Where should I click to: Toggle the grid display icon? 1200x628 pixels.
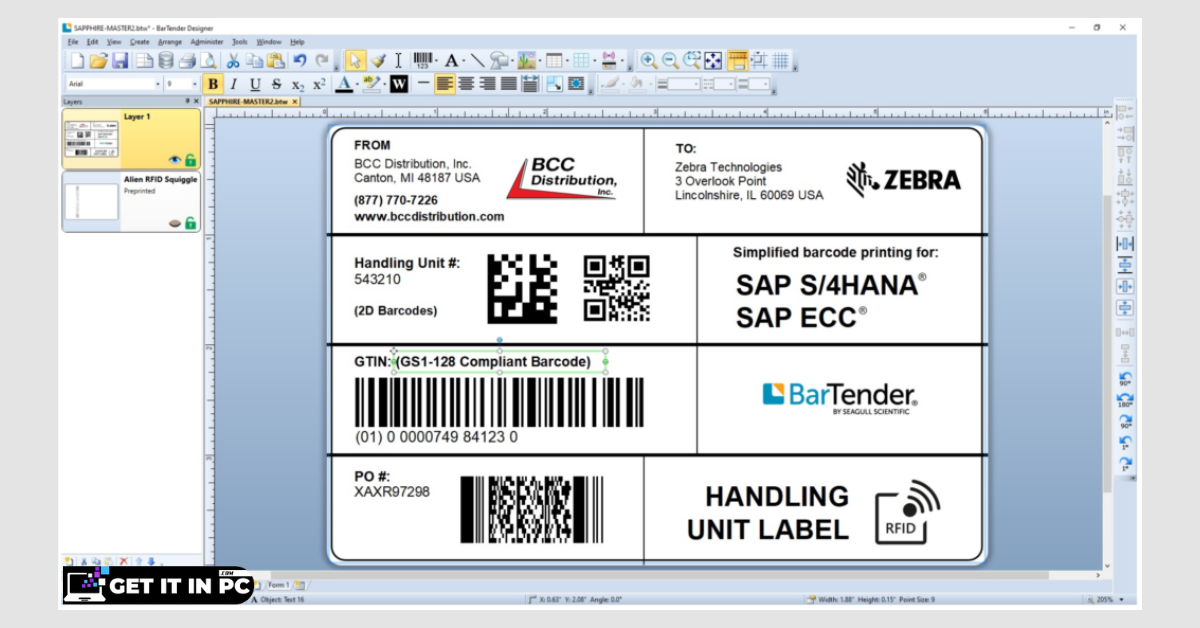[781, 61]
